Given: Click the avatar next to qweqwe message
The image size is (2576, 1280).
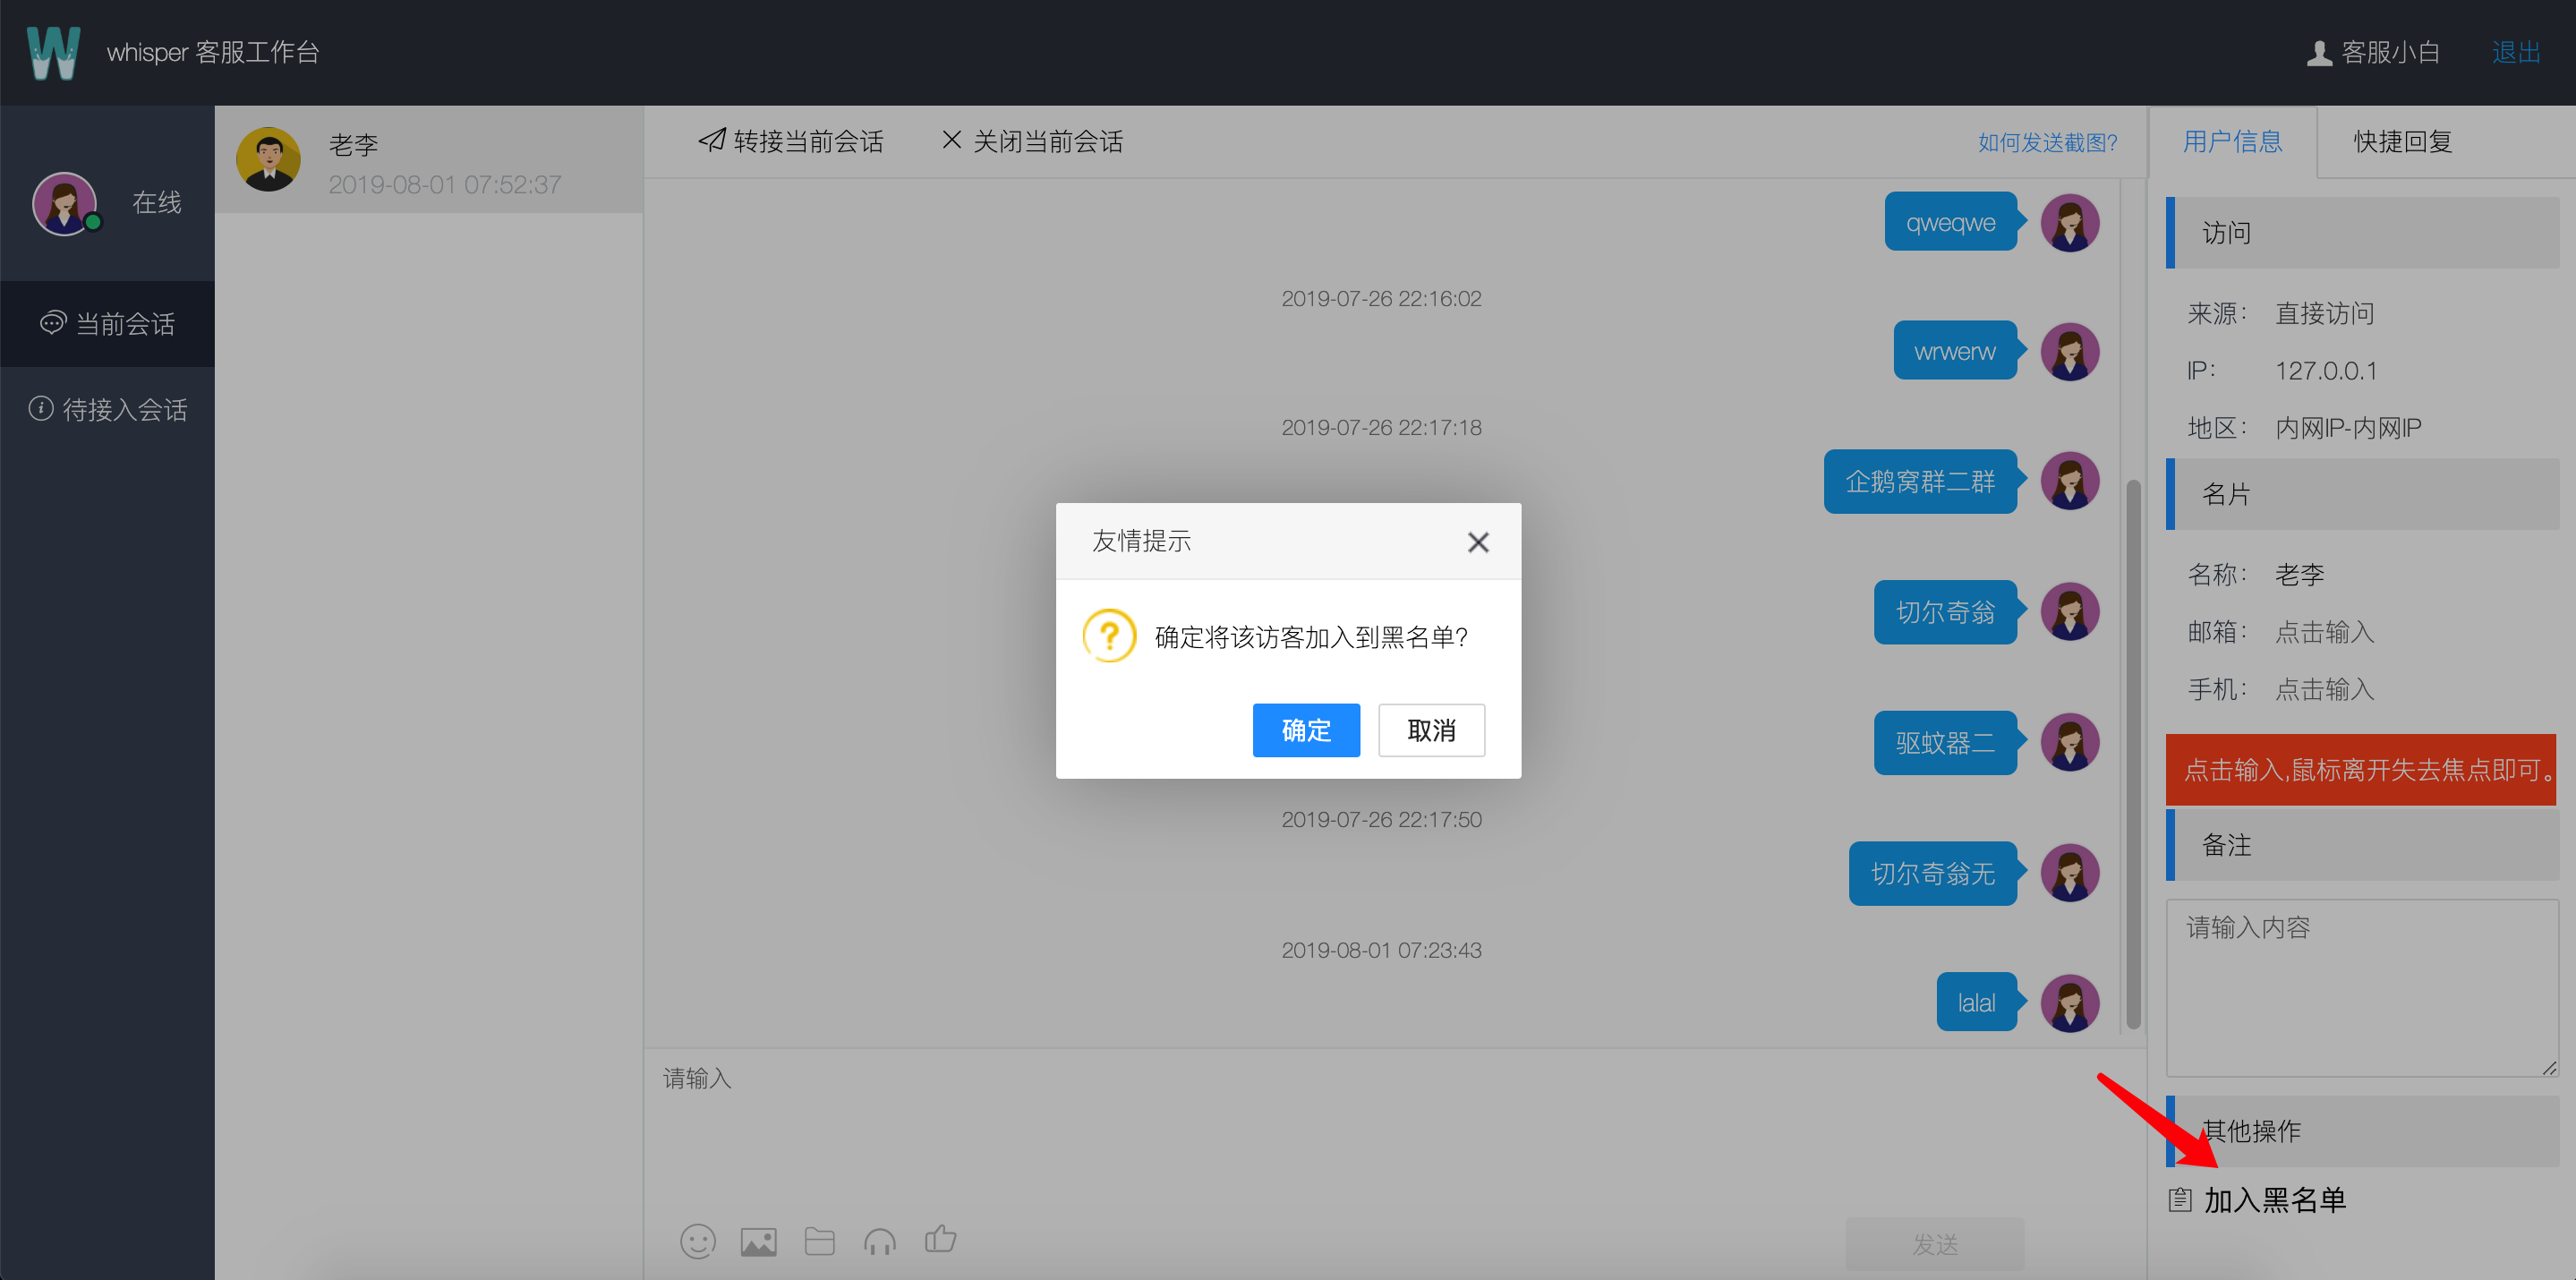Looking at the screenshot, I should 2069,222.
